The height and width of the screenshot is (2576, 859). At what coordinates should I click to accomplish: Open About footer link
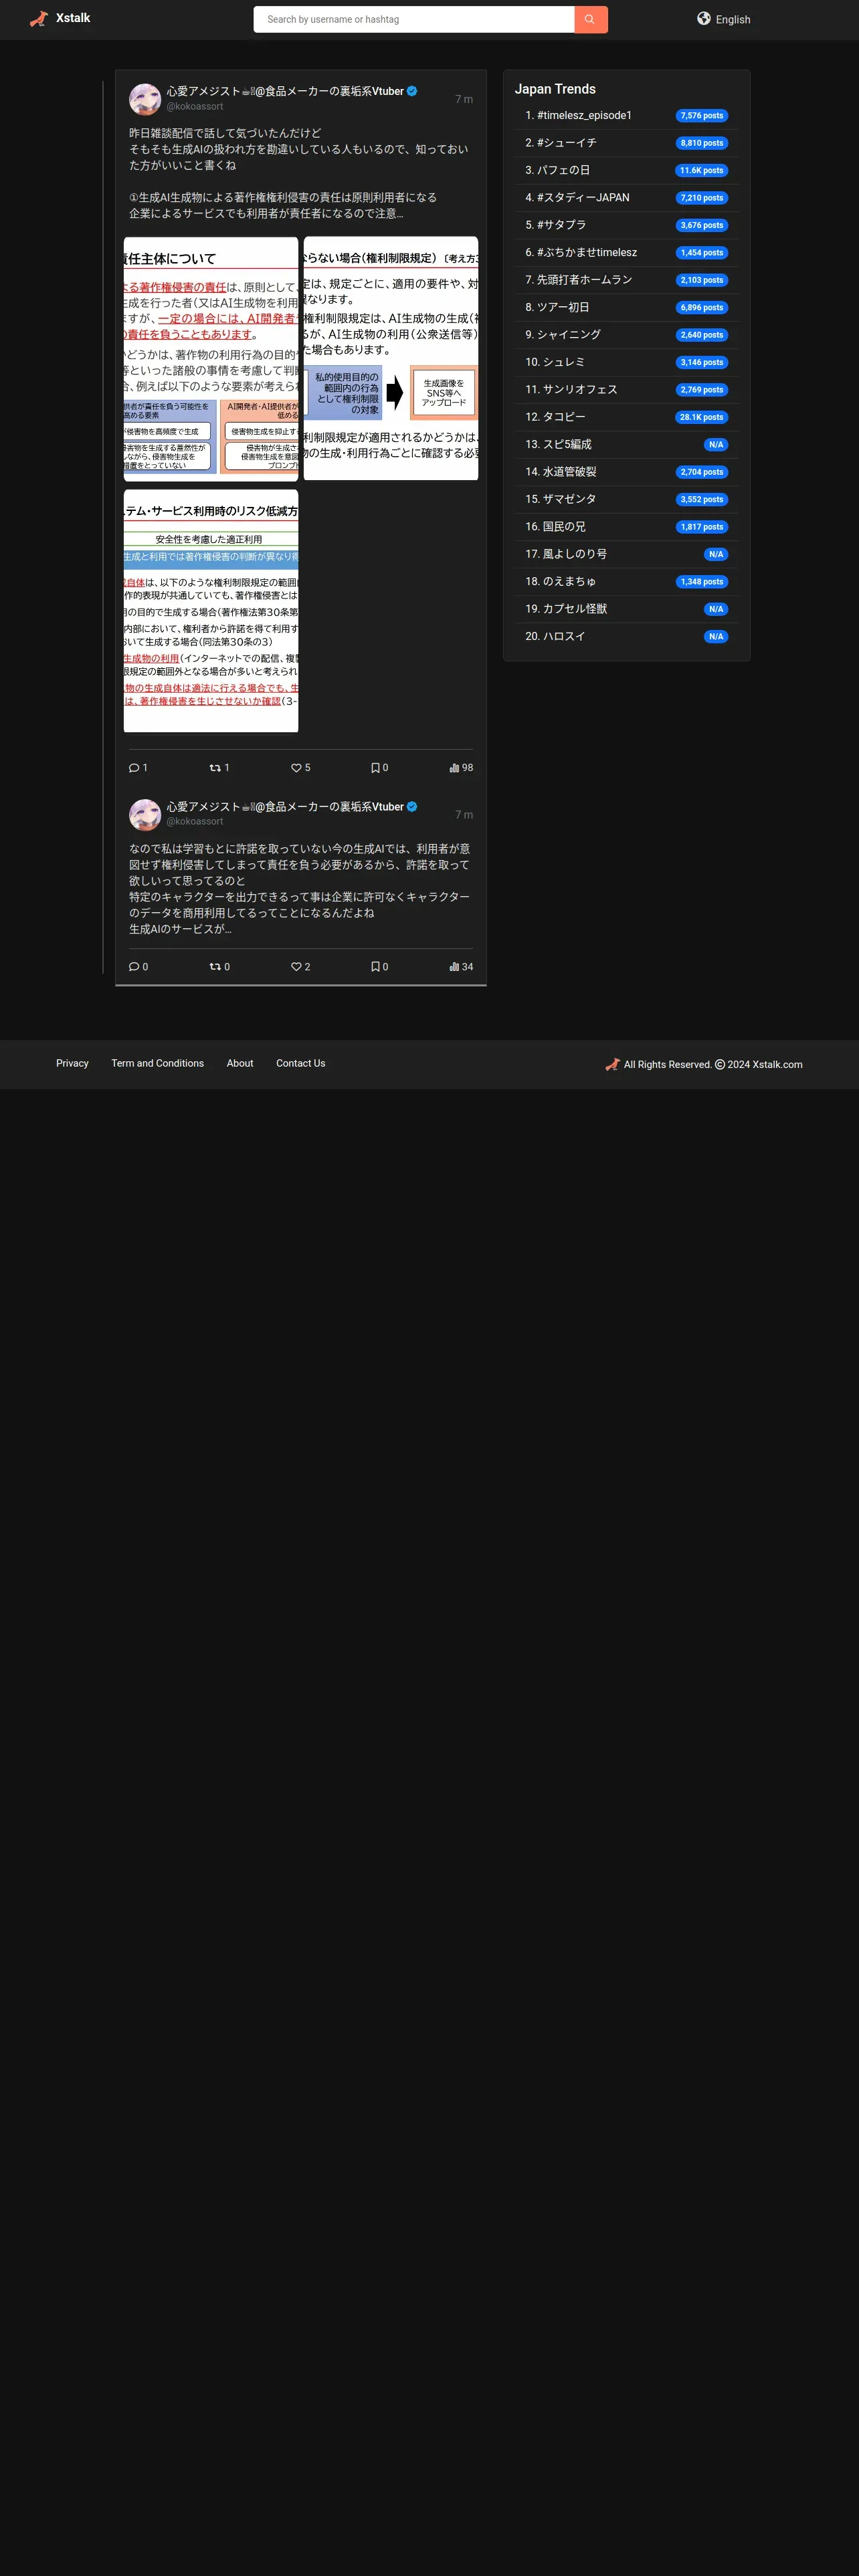[x=240, y=1063]
